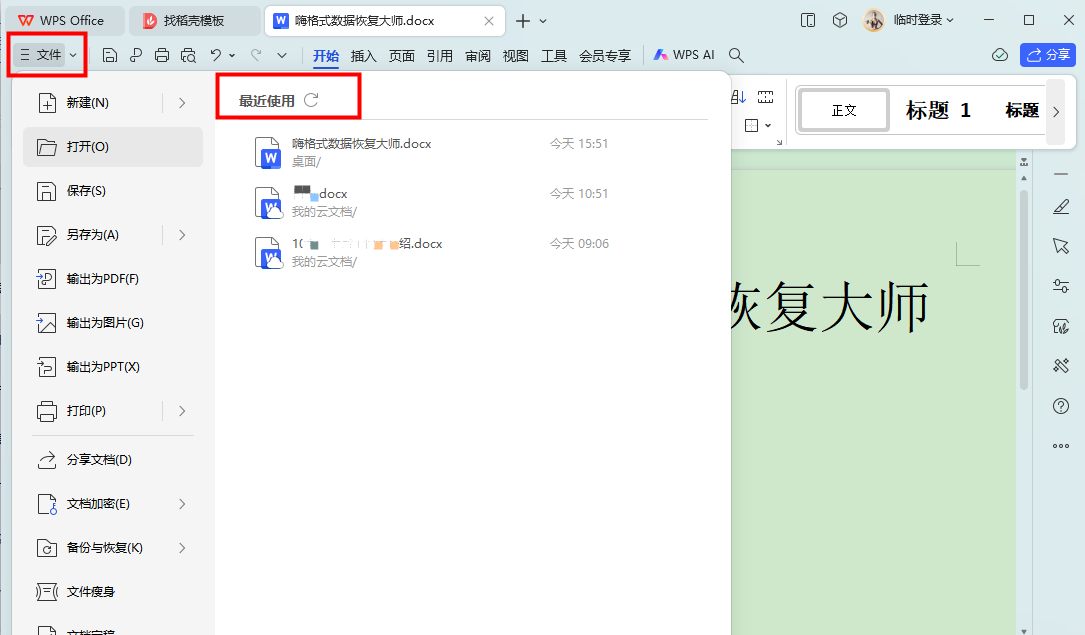This screenshot has width=1085, height=635.
Task: Click the undo arrow icon
Action: tap(215, 56)
